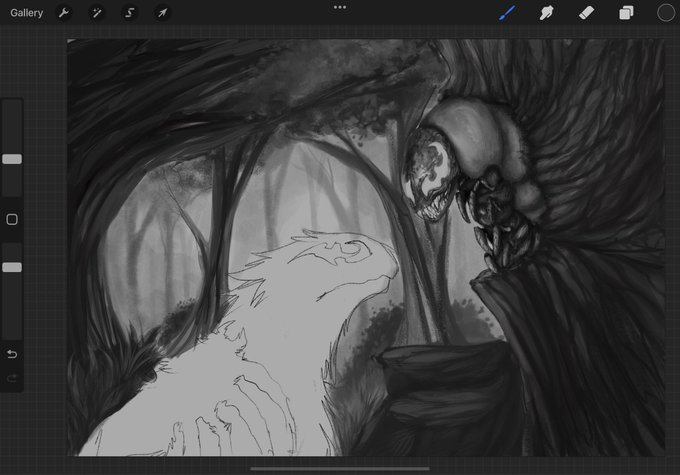This screenshot has width=680, height=475.
Task: Open the active color circle picker
Action: pyautogui.click(x=666, y=13)
